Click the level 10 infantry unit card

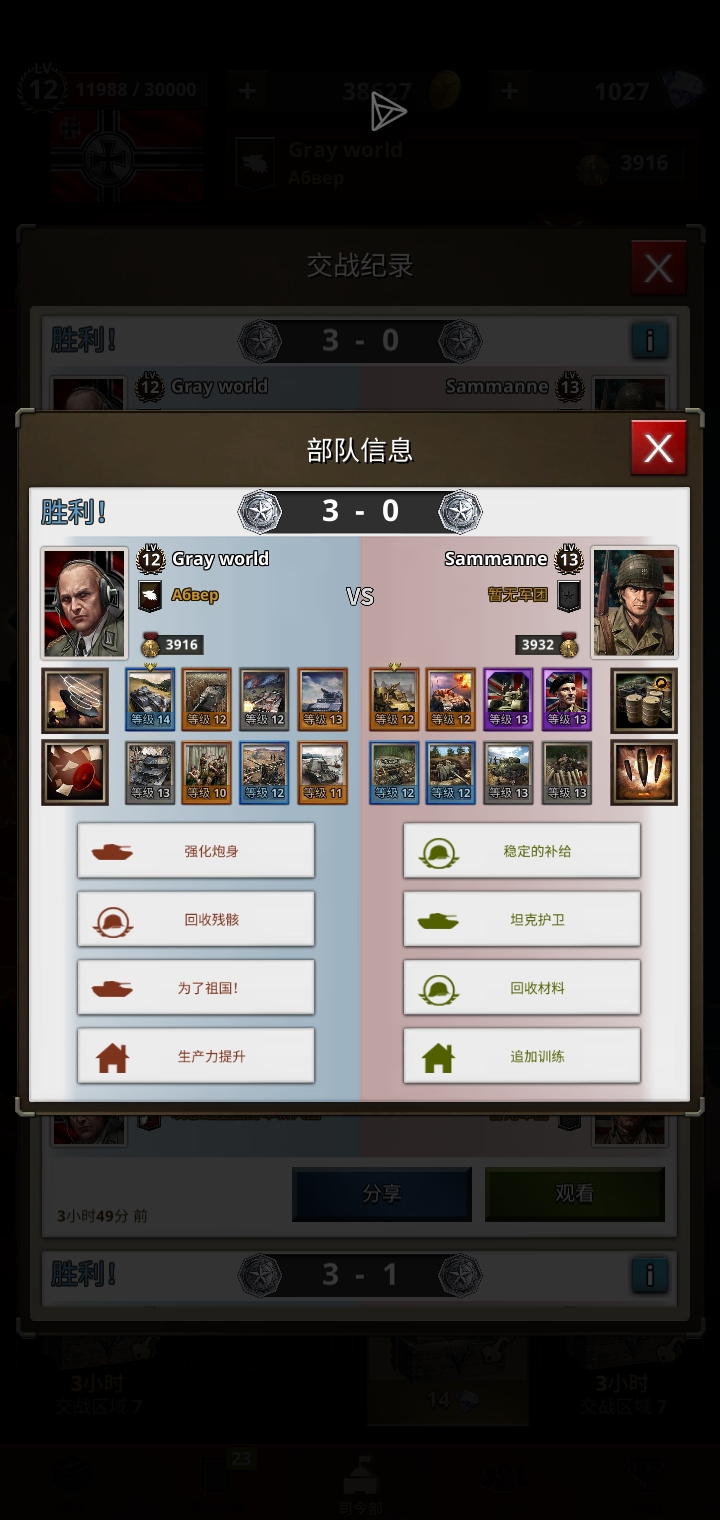pos(207,772)
